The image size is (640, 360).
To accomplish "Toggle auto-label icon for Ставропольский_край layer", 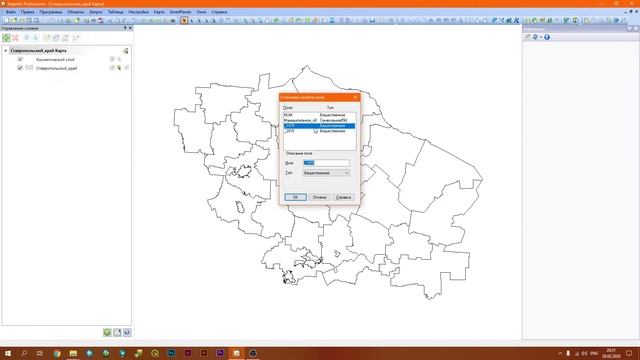I will 127,68.
